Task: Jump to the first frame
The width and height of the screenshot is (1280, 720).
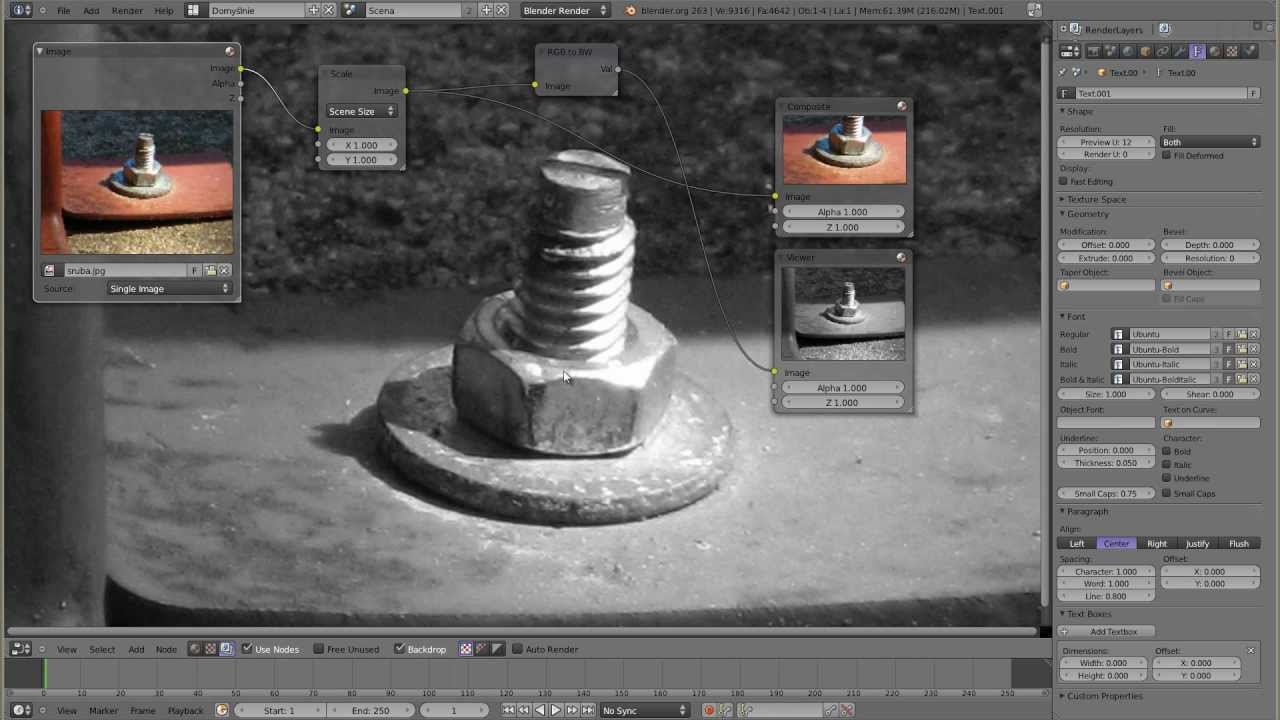Action: [x=508, y=710]
